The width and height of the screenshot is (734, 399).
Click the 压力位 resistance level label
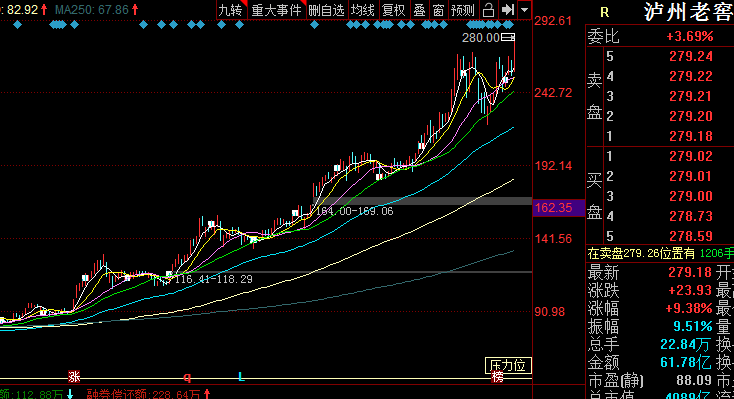(x=508, y=366)
